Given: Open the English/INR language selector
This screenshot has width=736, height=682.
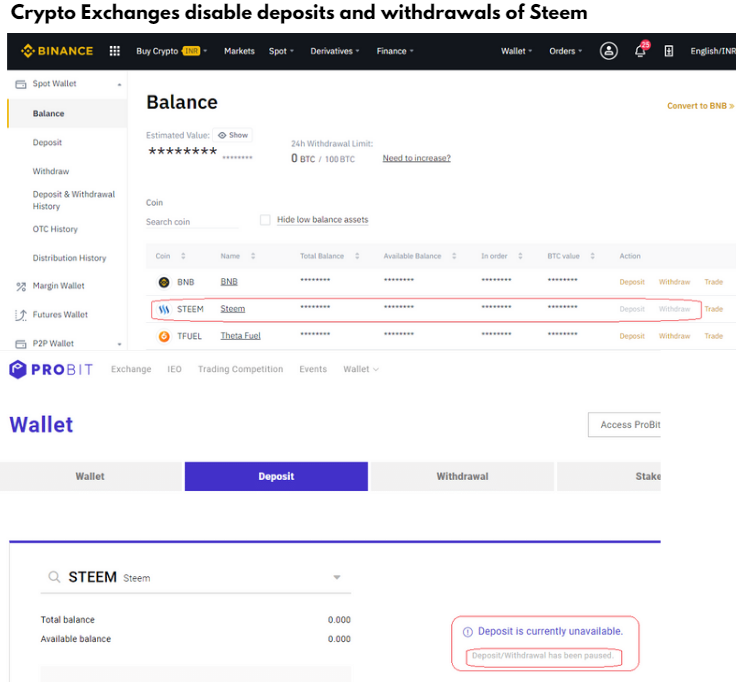Looking at the screenshot, I should pyautogui.click(x=713, y=51).
